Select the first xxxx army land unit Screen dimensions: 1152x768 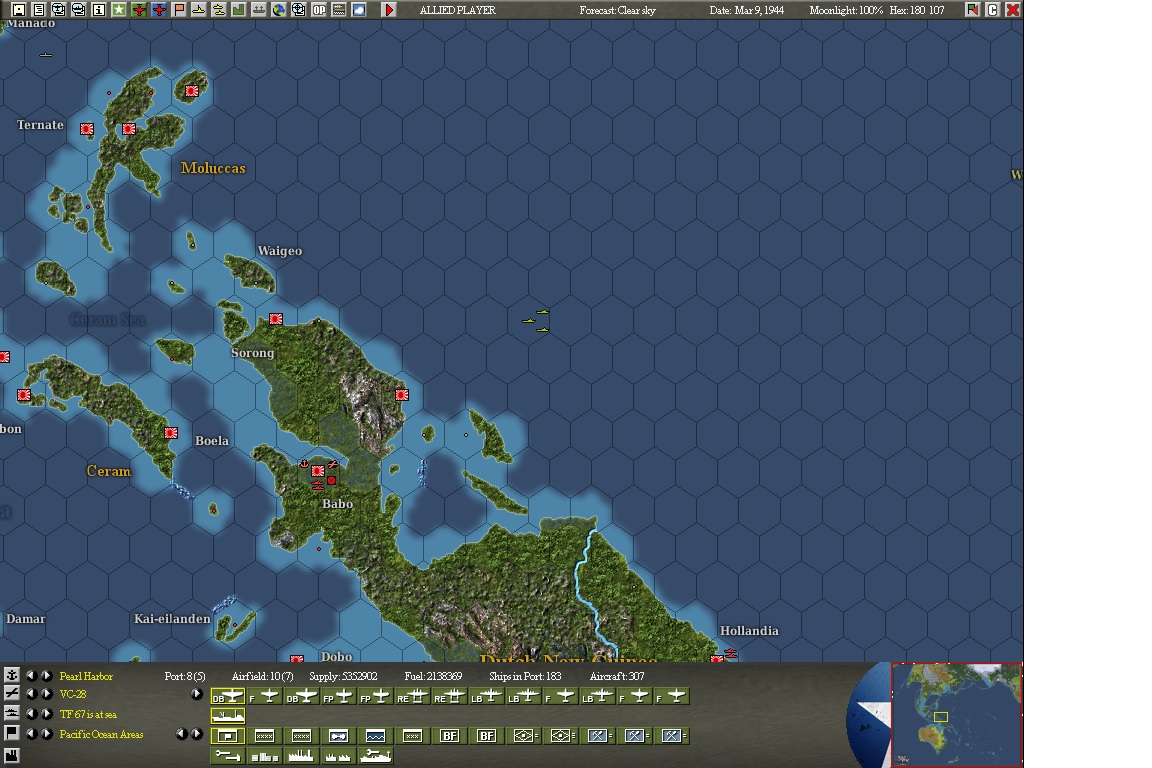pos(264,736)
